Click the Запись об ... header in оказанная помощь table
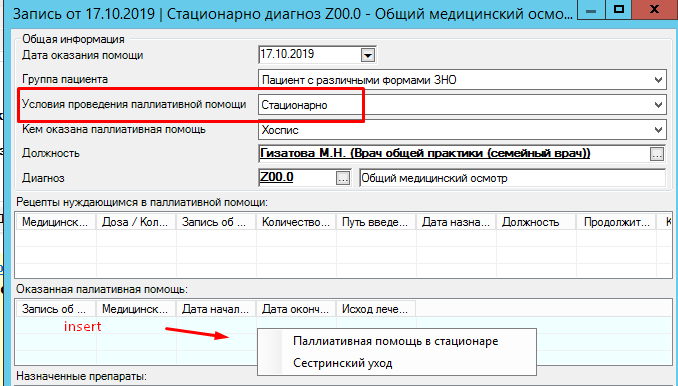678x386 pixels. [x=56, y=309]
